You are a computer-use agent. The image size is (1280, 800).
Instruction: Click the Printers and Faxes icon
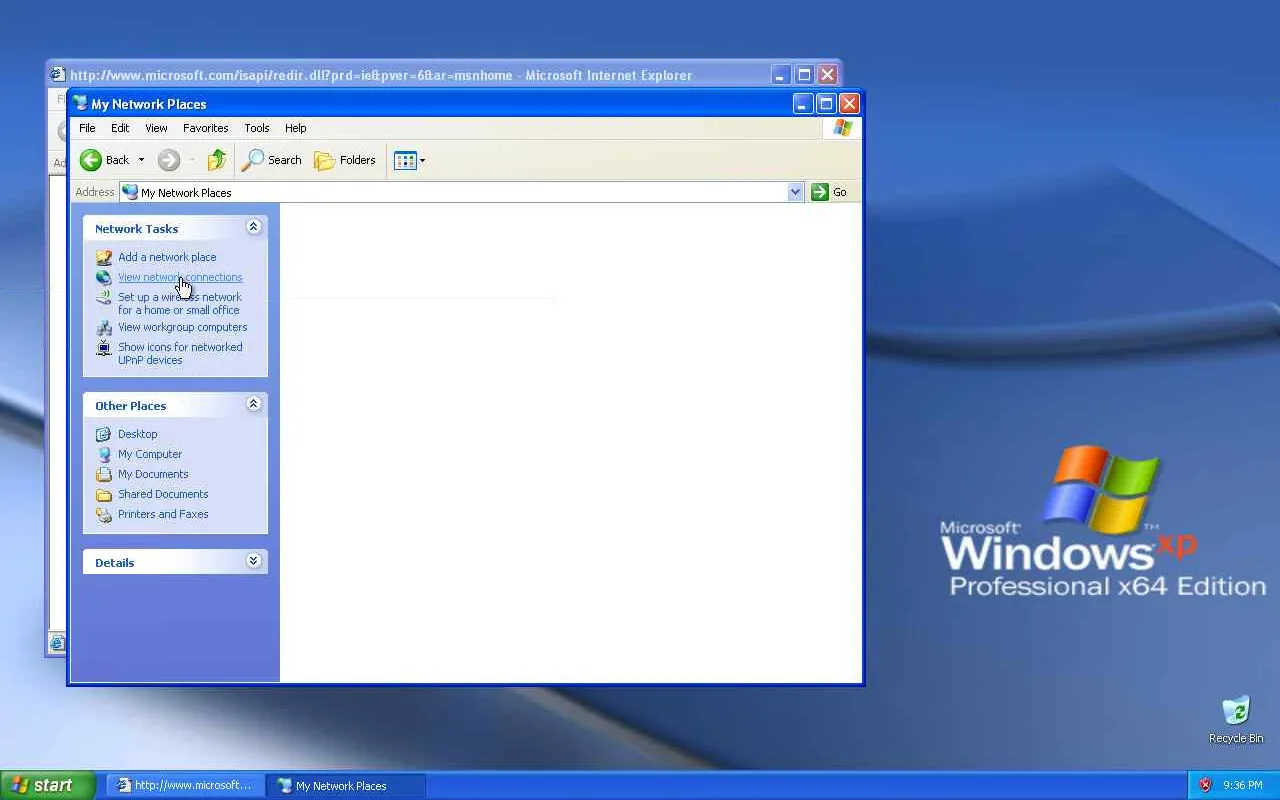click(x=104, y=514)
